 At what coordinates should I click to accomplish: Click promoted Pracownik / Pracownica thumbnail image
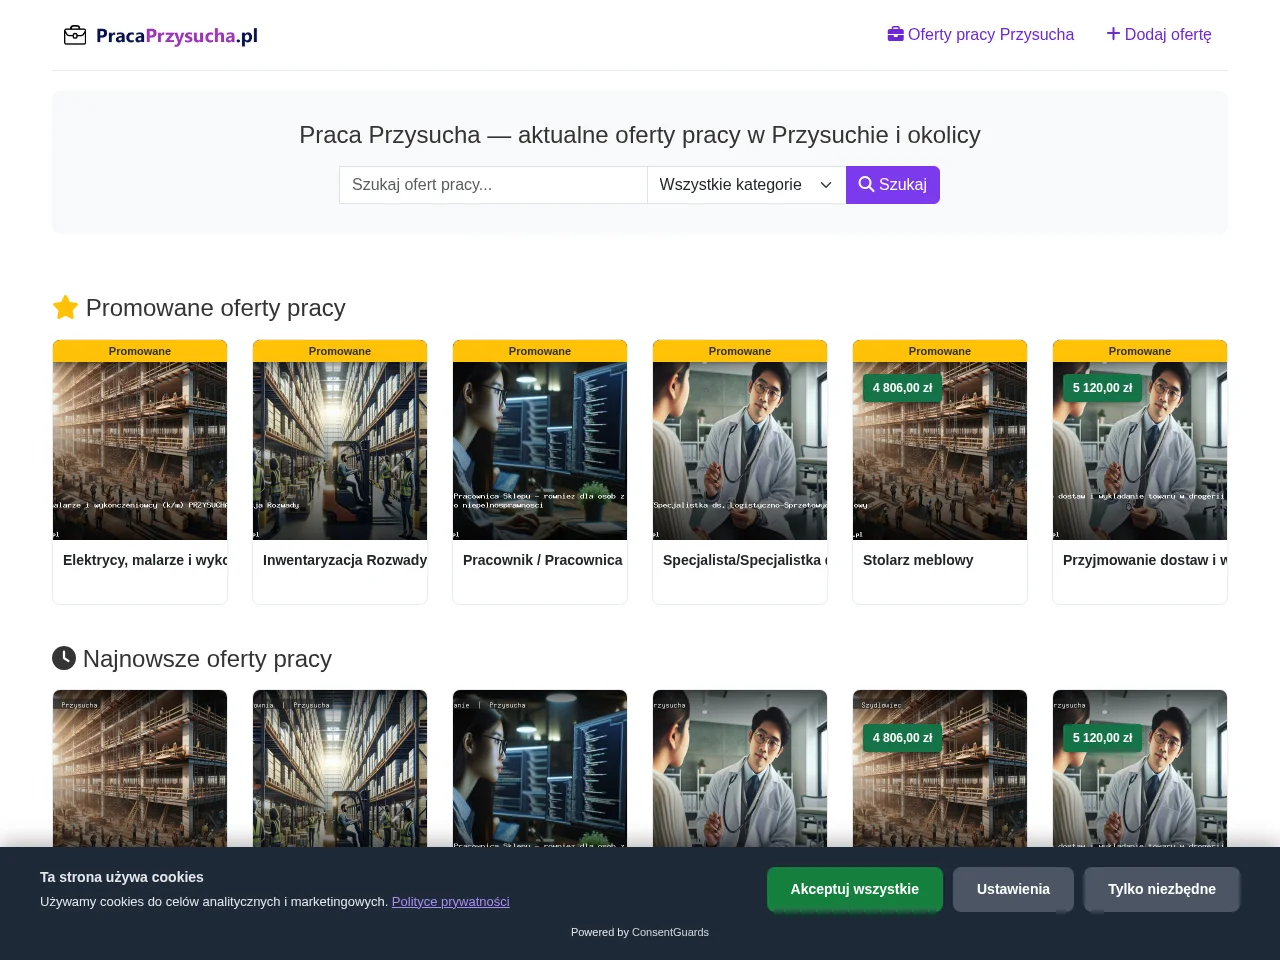(540, 451)
